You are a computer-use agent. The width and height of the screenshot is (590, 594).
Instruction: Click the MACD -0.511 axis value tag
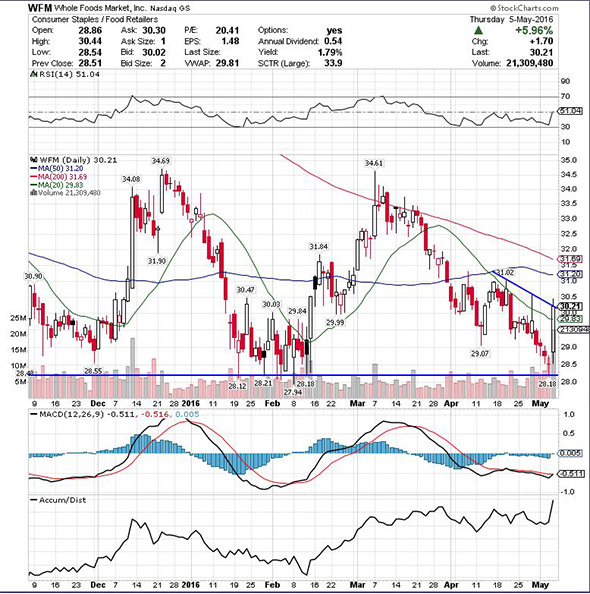571,474
